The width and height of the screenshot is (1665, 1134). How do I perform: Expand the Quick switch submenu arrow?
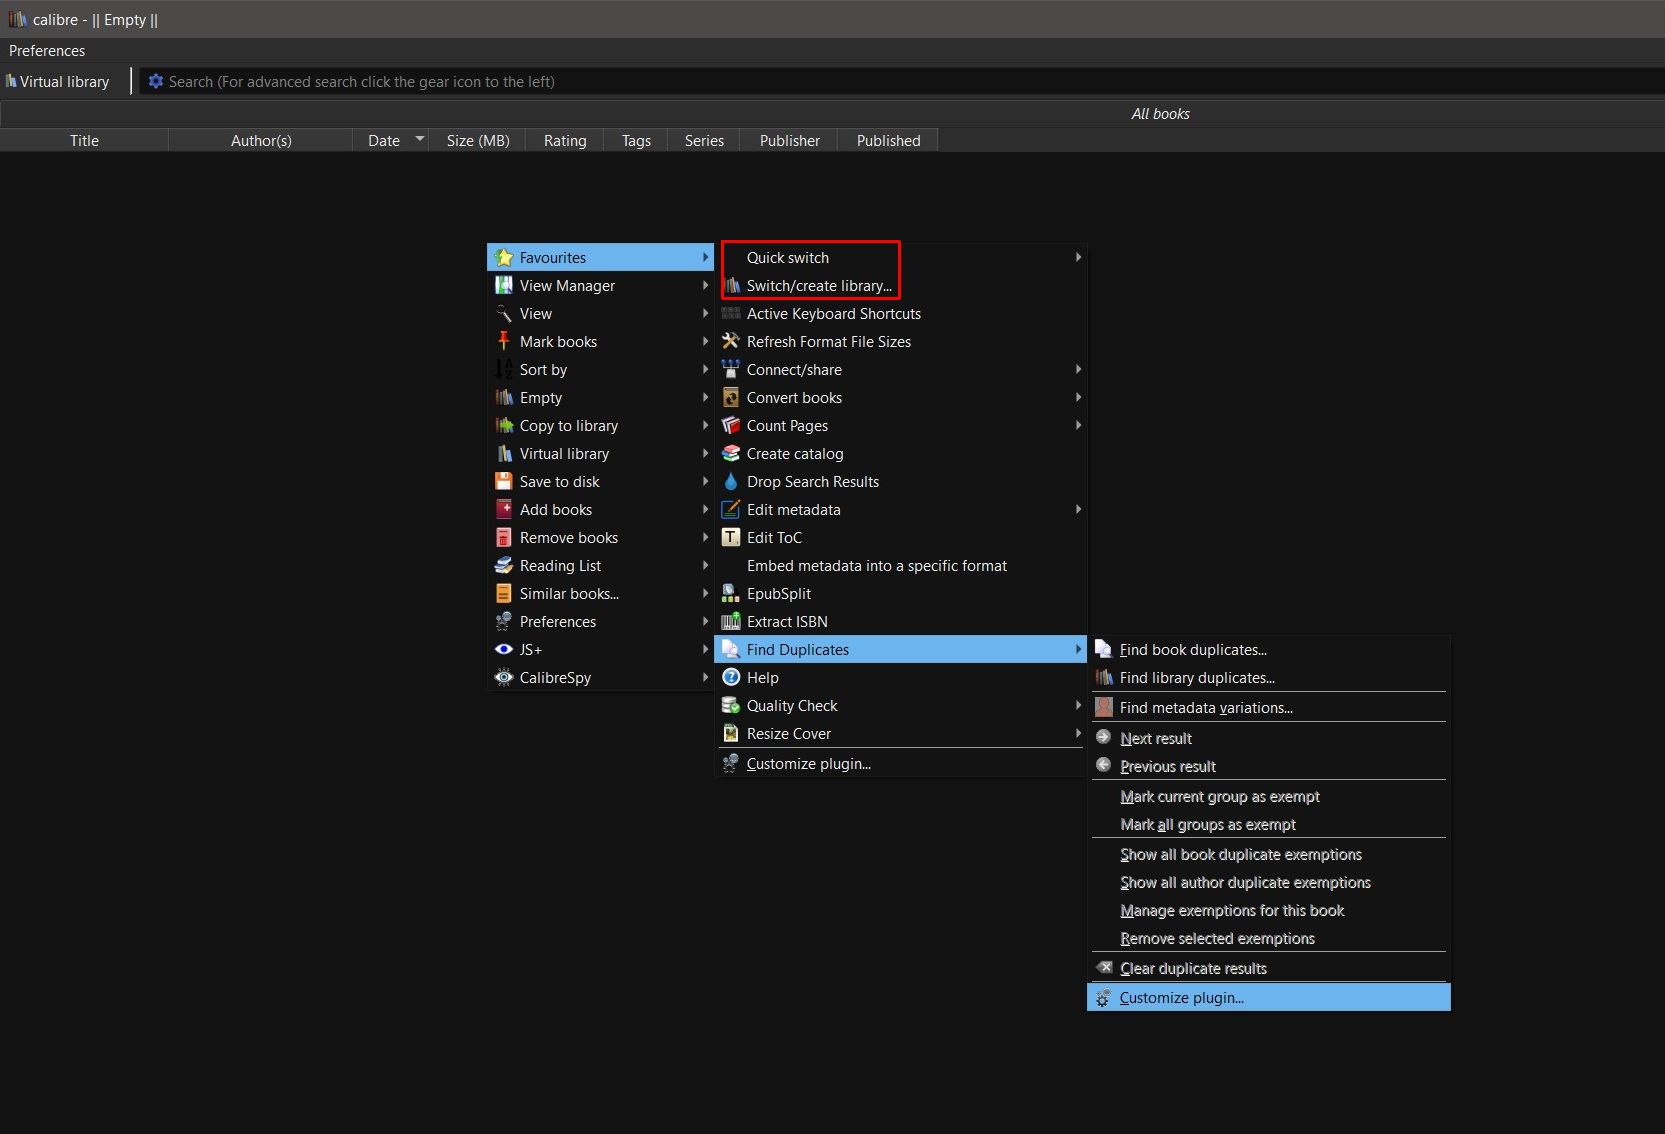(x=1078, y=258)
